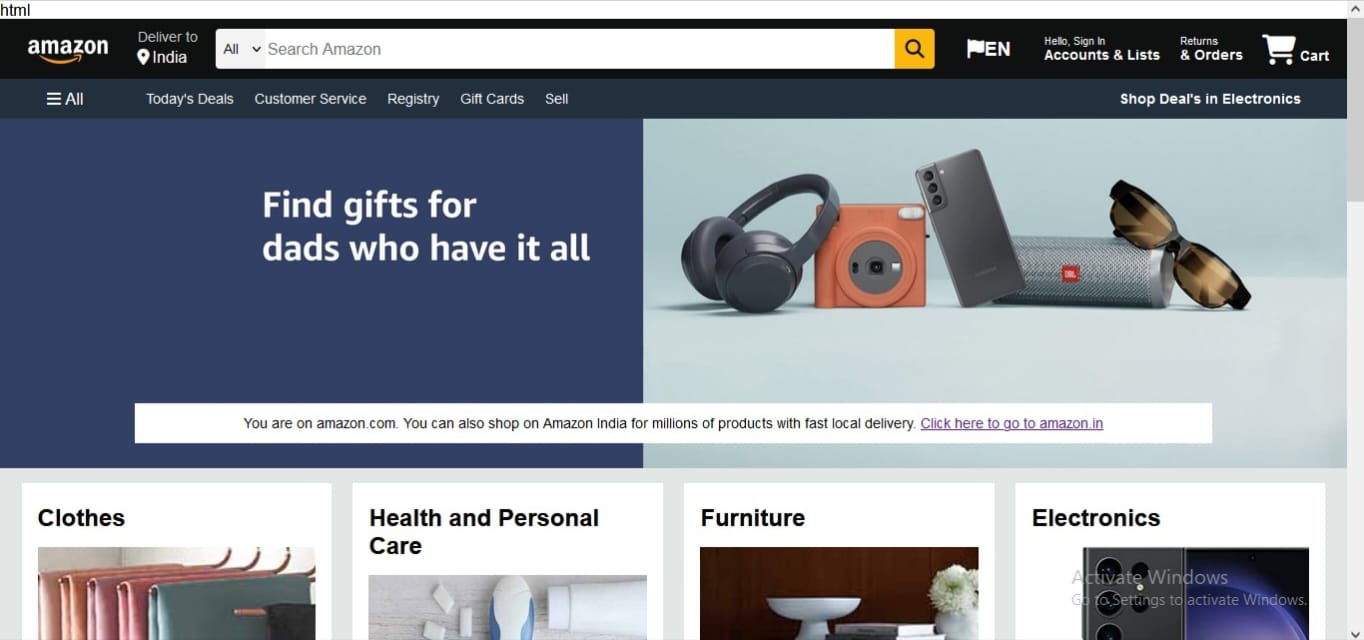Open the Registry page
The height and width of the screenshot is (640, 1364).
tap(413, 99)
